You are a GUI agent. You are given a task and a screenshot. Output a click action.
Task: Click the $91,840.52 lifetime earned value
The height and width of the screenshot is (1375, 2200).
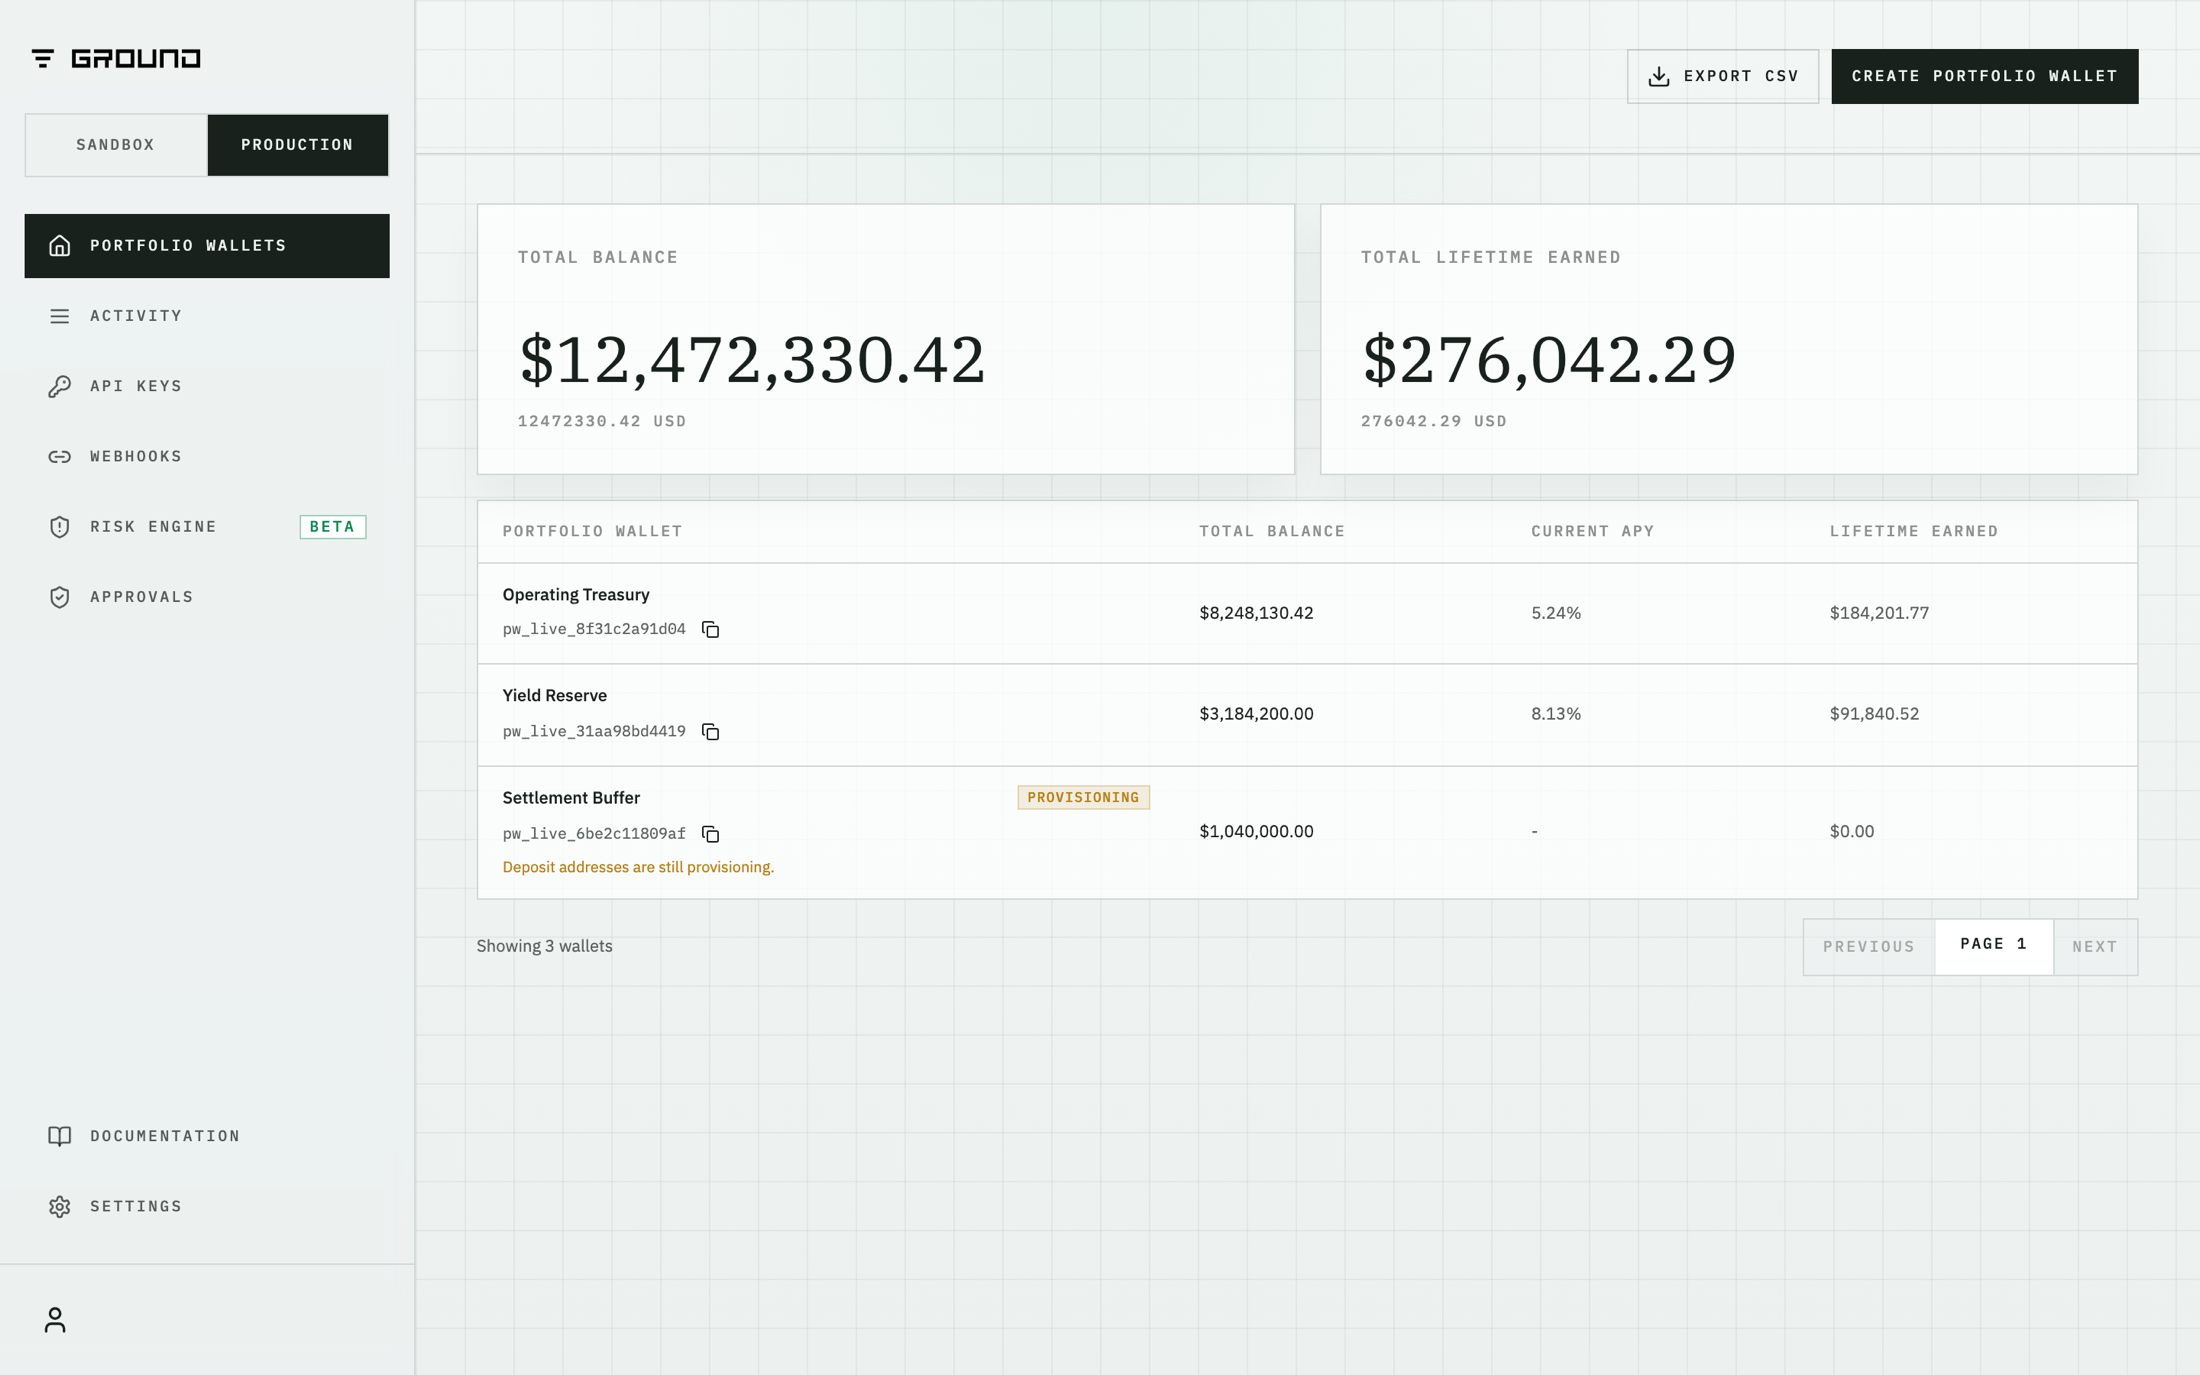pos(1875,714)
